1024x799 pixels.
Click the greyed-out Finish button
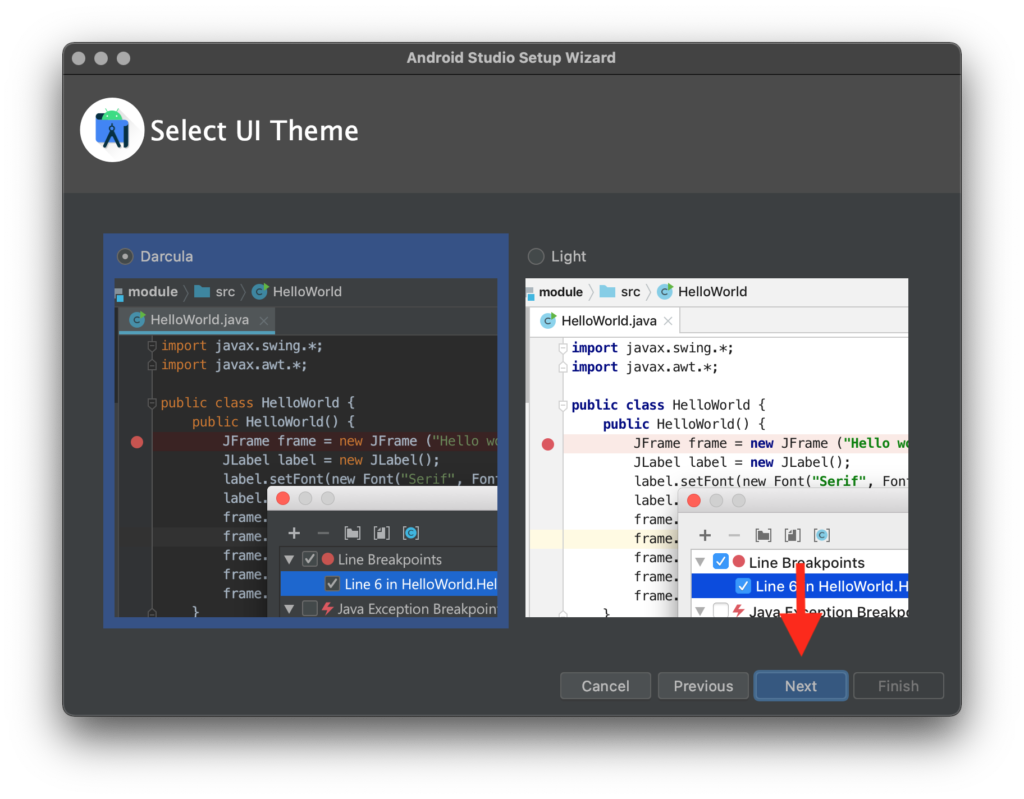(898, 686)
